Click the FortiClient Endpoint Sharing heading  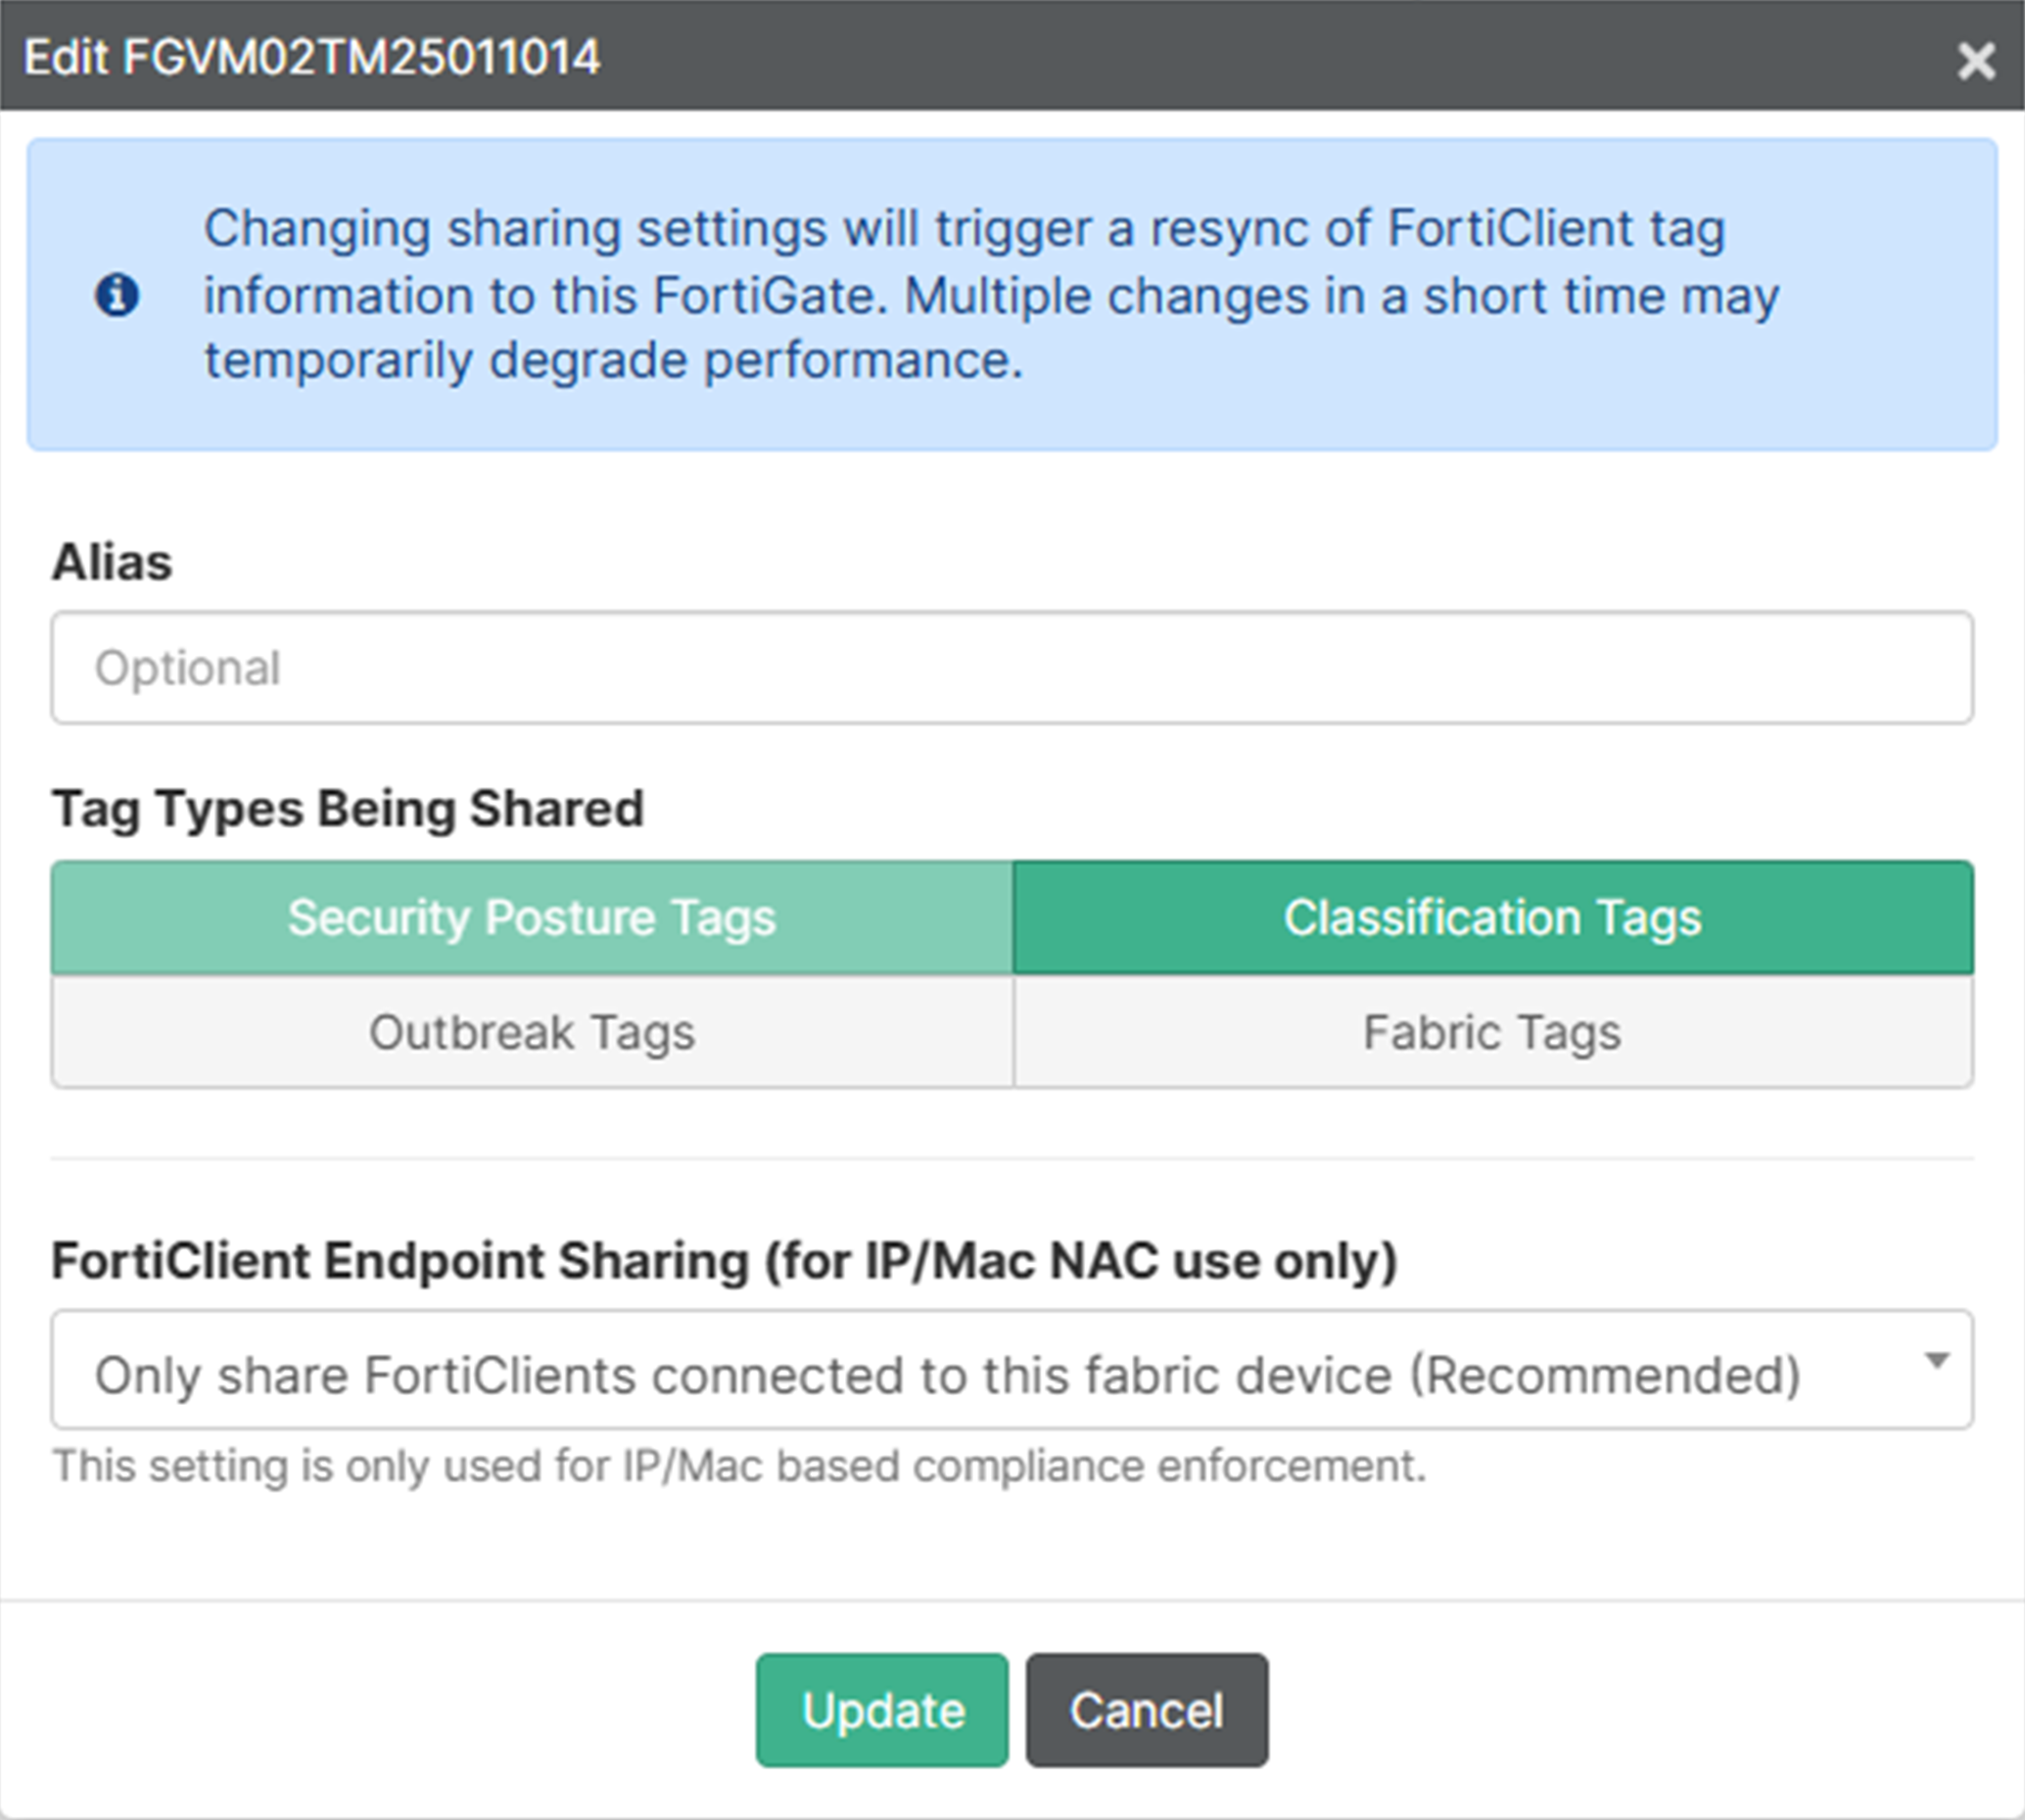click(x=724, y=1260)
